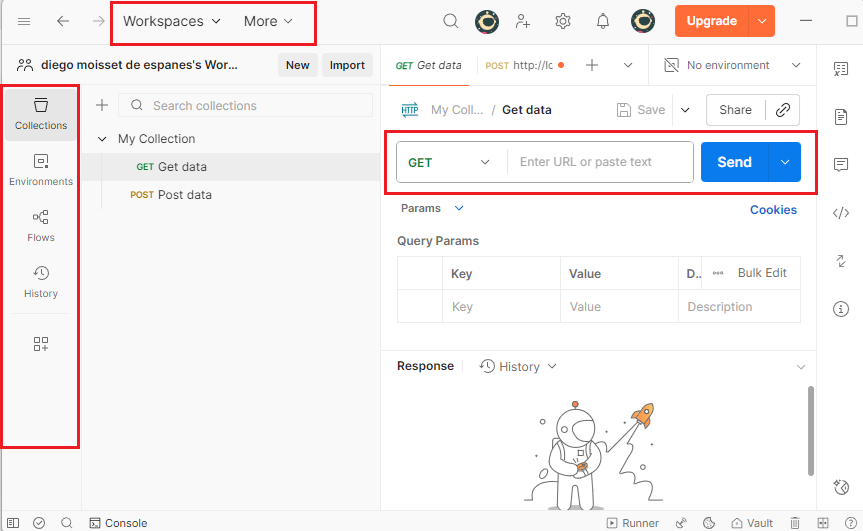The image size is (863, 531).
Task: Open the code snippet panel icon
Action: point(841,212)
